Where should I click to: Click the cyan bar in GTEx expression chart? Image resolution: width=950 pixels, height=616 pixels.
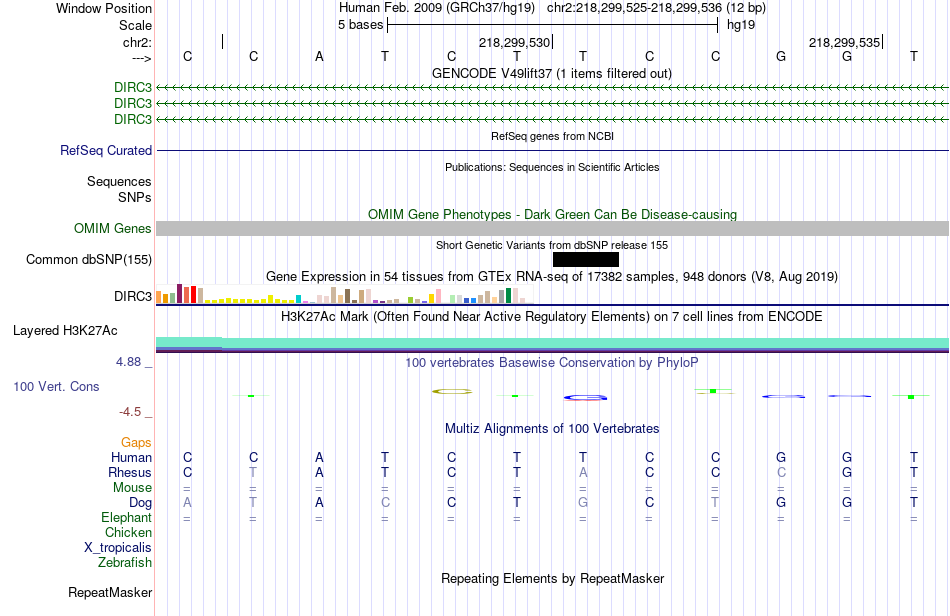click(298, 299)
